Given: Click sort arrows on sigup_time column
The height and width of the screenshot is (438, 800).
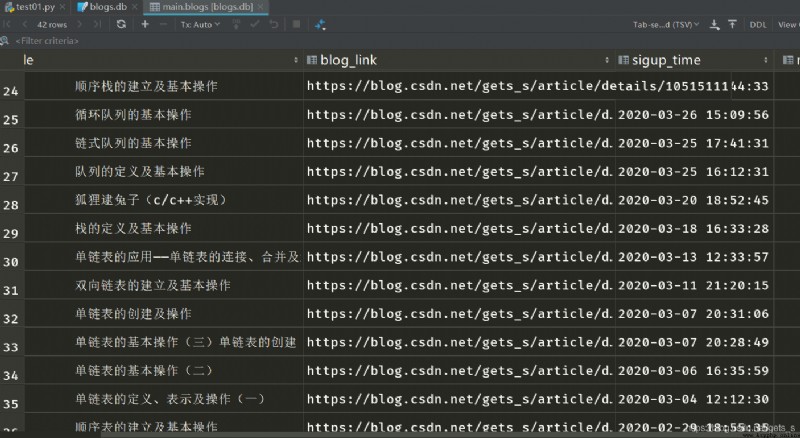Looking at the screenshot, I should pyautogui.click(x=765, y=60).
